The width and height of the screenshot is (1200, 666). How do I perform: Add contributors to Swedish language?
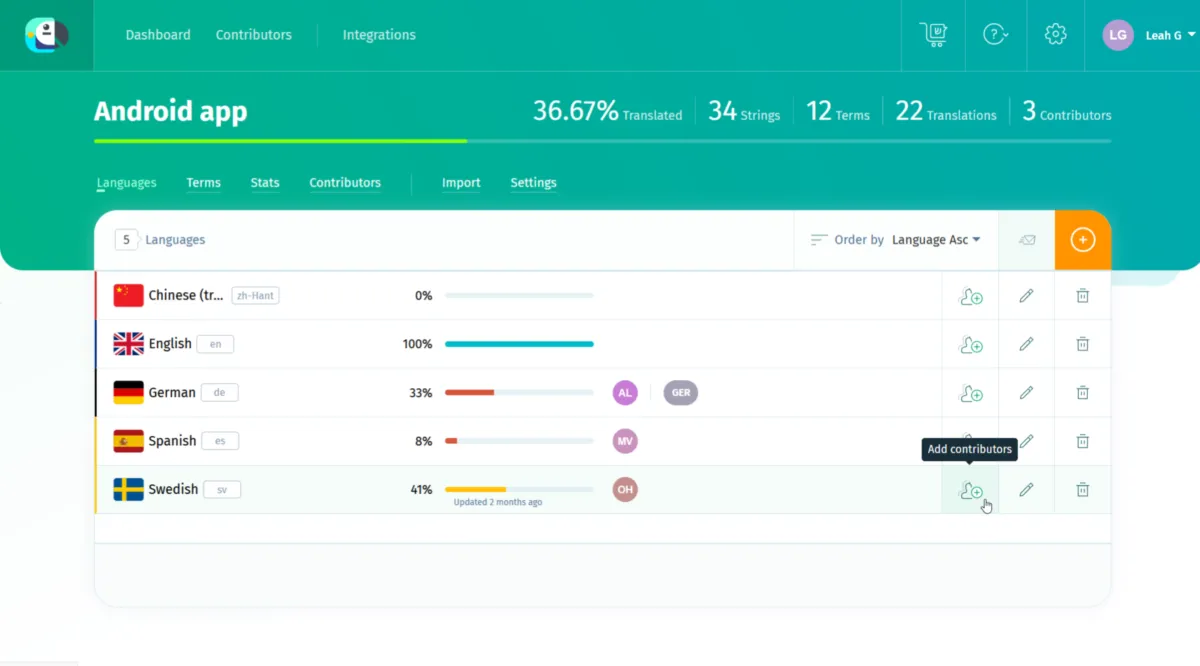pos(970,490)
